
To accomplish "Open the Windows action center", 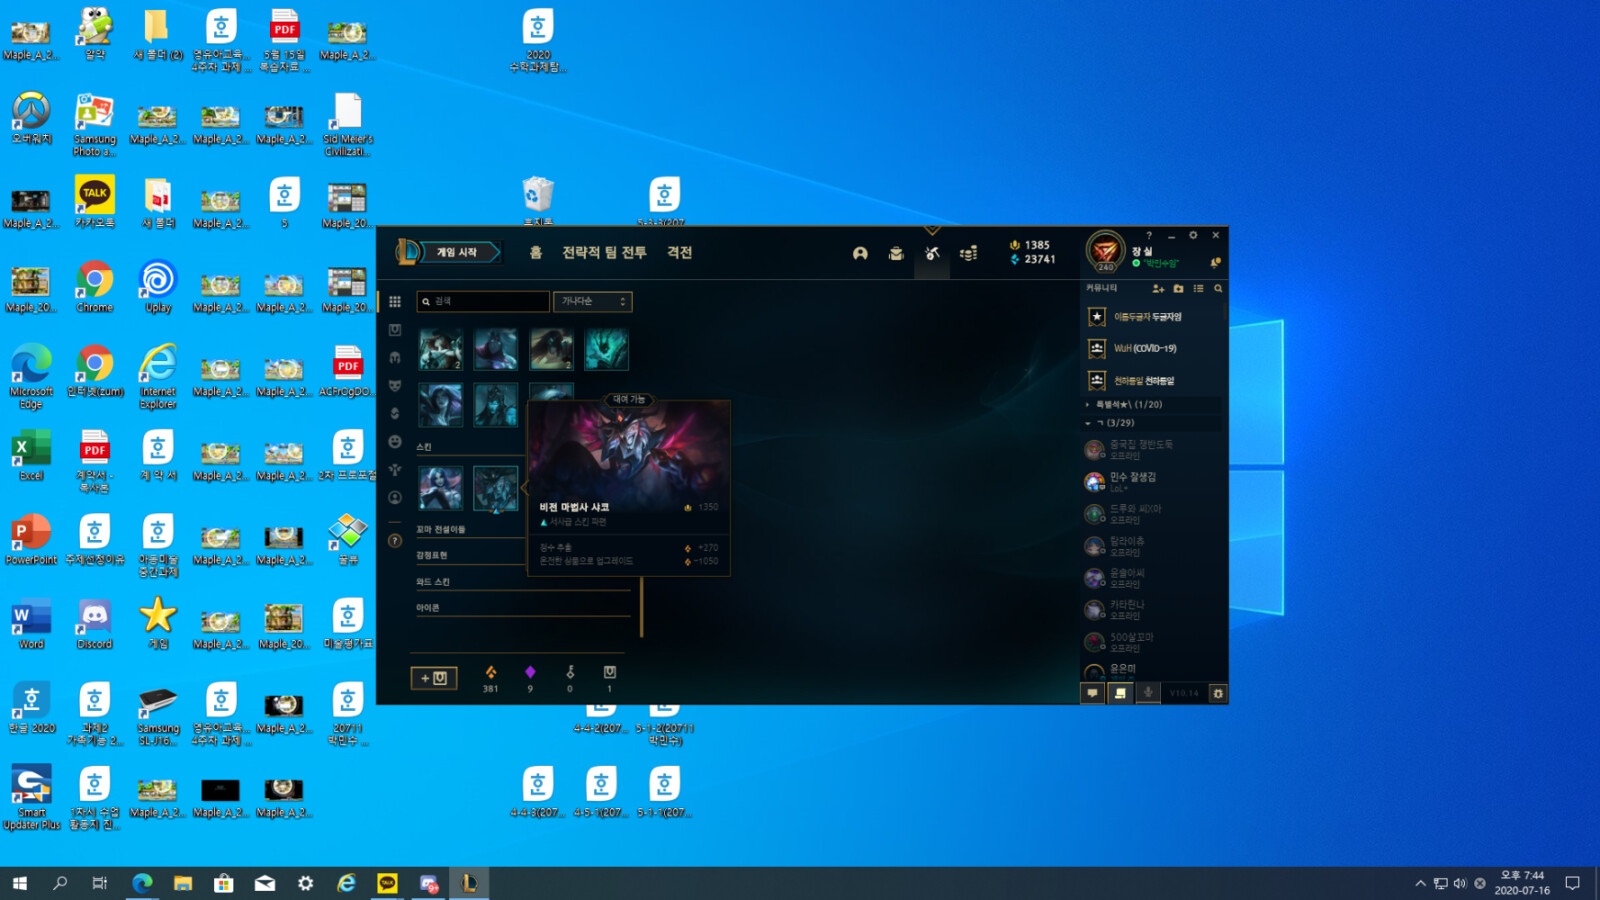I will [1572, 883].
